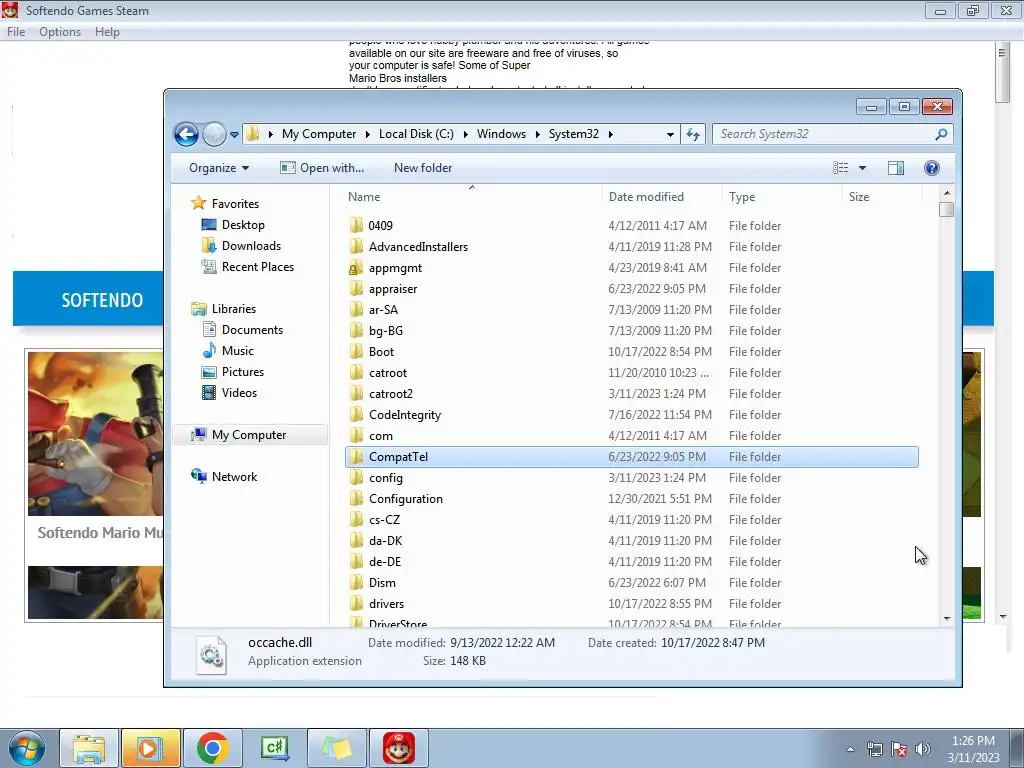Click the Local Disk (C:) breadcrumb

(416, 134)
